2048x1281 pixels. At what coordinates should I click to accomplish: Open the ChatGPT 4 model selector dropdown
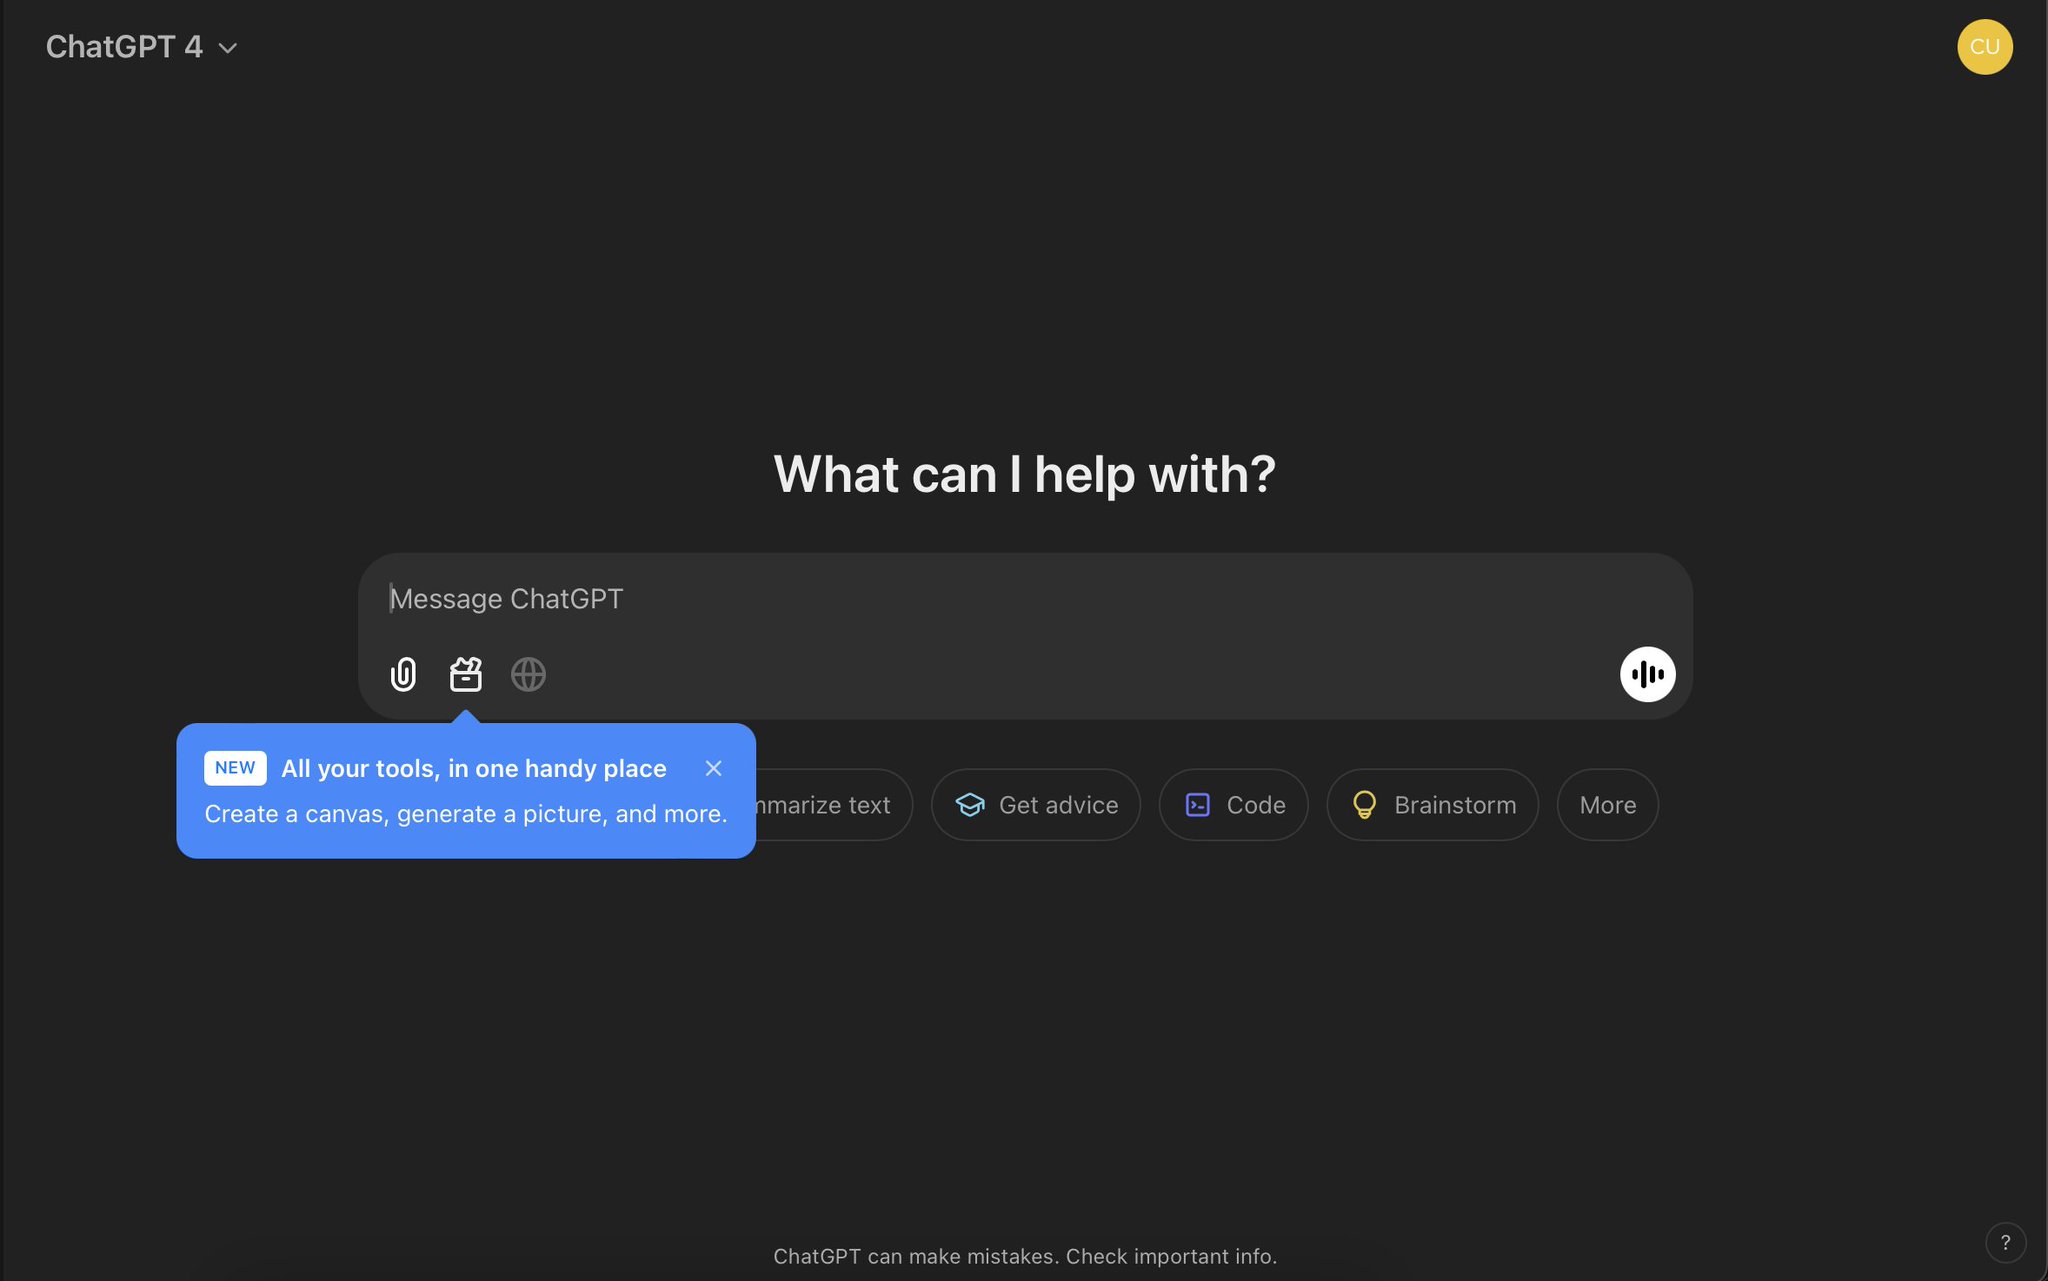coord(141,47)
